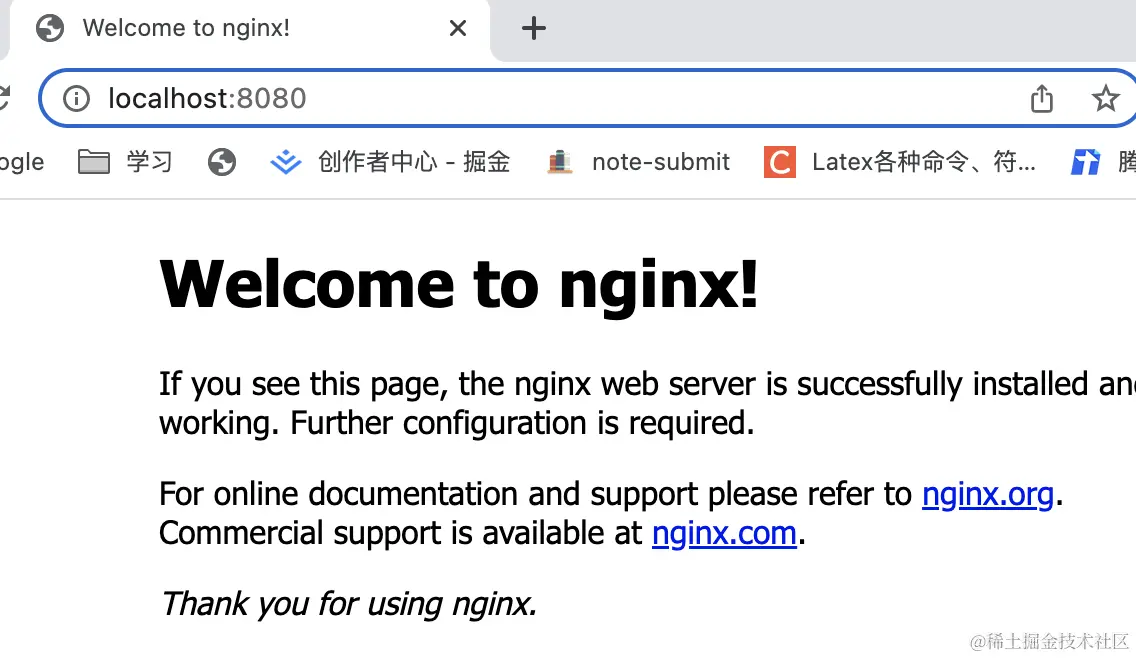This screenshot has width=1136, height=658.
Task: Click the unnamed globe bookmark icon
Action: (x=222, y=162)
